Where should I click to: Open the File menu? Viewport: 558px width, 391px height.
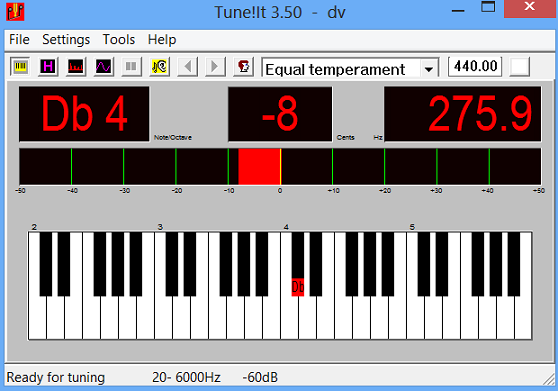tap(19, 39)
